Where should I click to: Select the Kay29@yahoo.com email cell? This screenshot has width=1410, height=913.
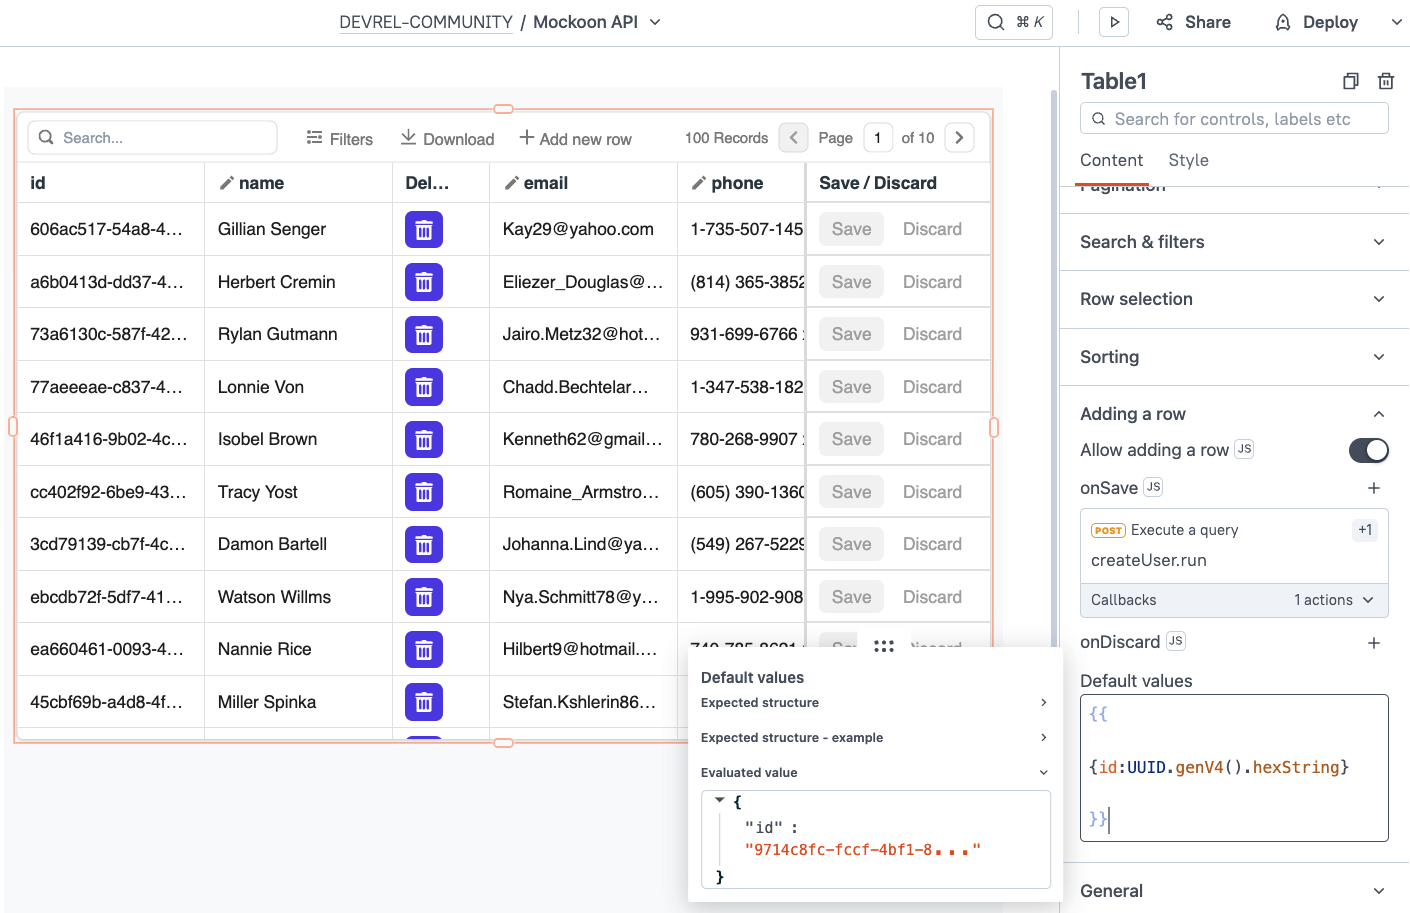pos(583,229)
